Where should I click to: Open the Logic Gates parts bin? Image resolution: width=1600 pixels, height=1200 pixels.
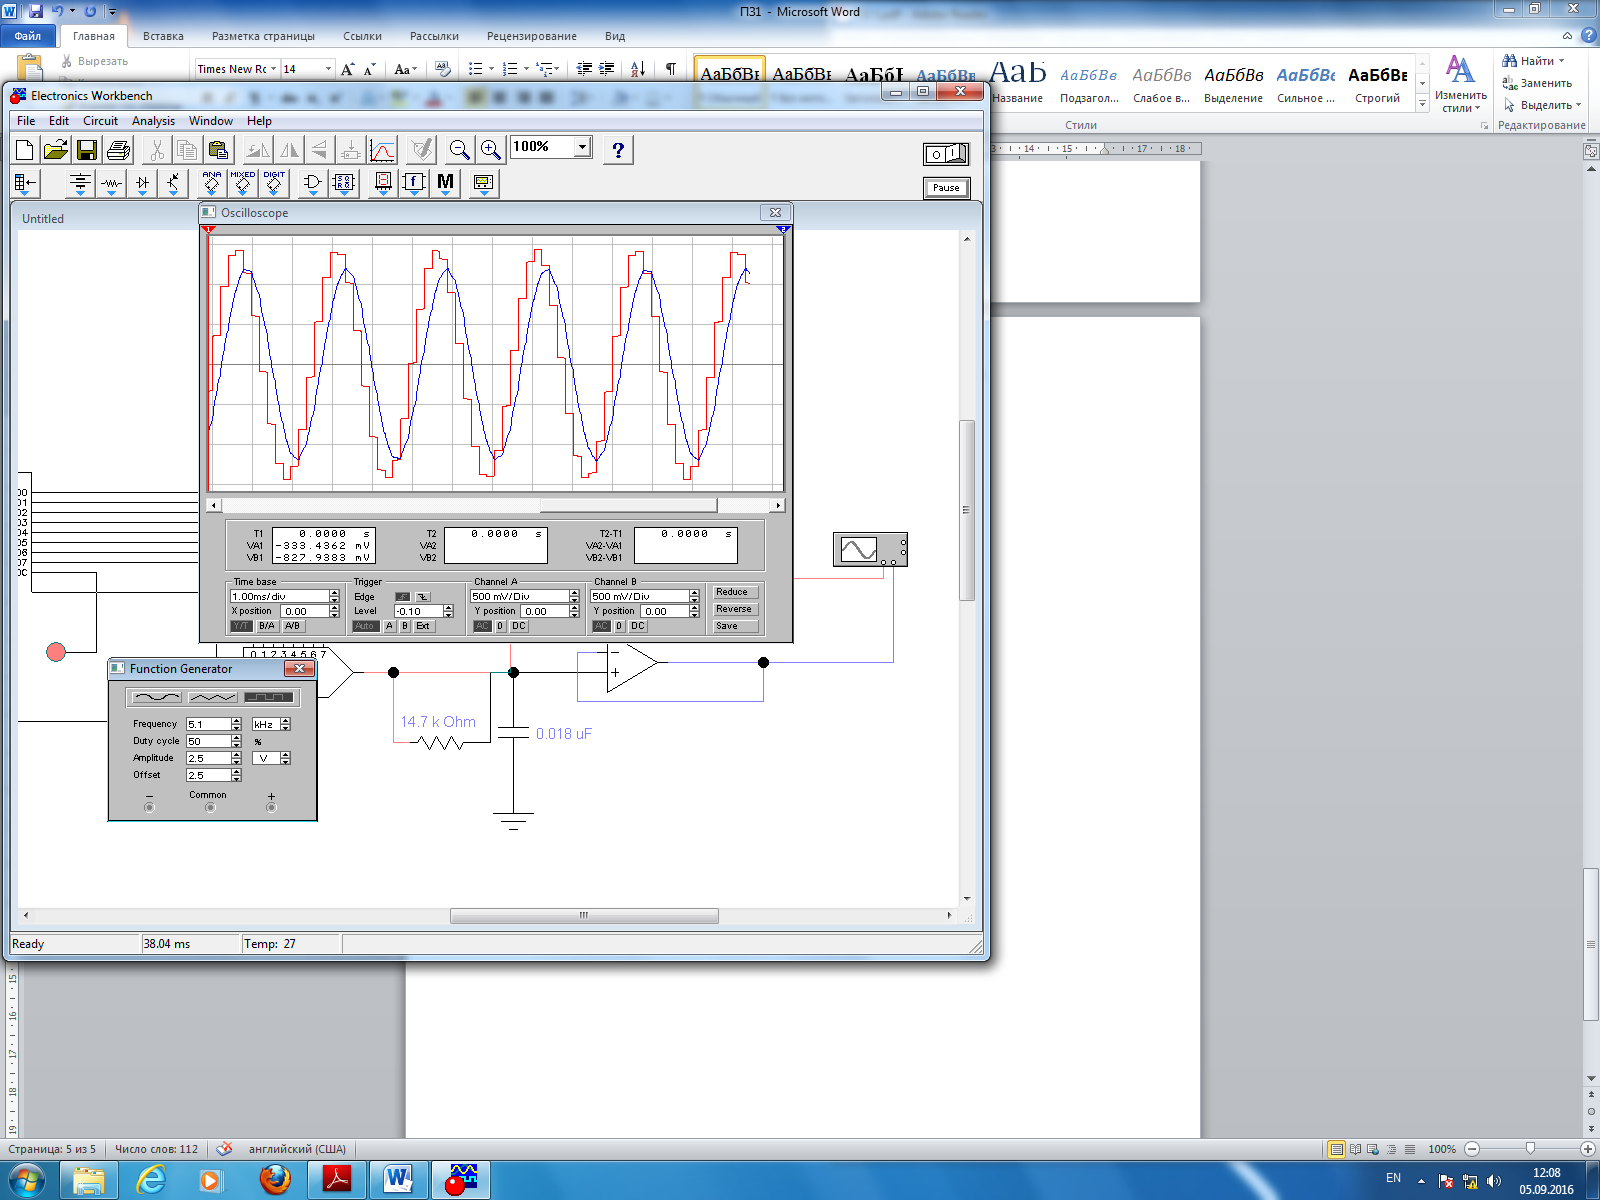pos(312,183)
